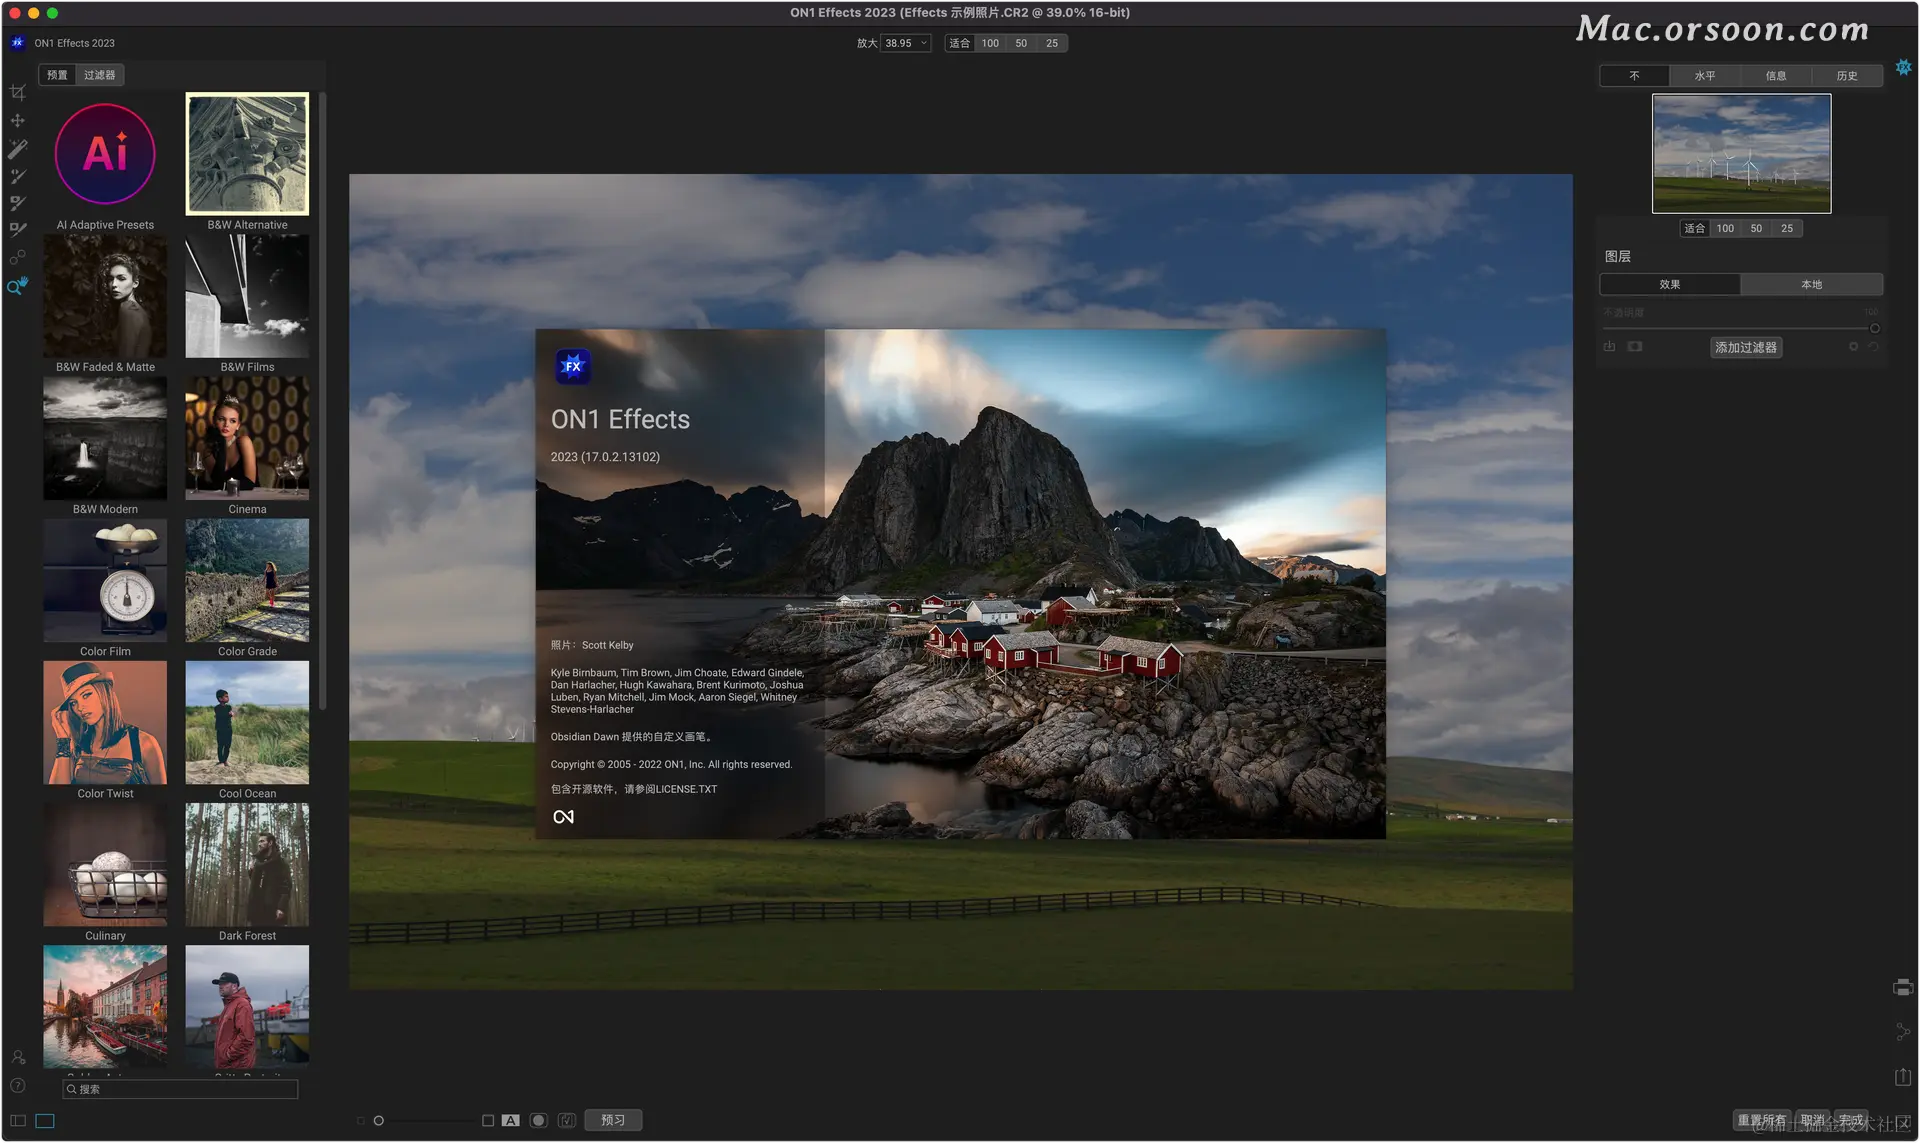
Task: Toggle the A clipping overlay icon
Action: pyautogui.click(x=511, y=1121)
